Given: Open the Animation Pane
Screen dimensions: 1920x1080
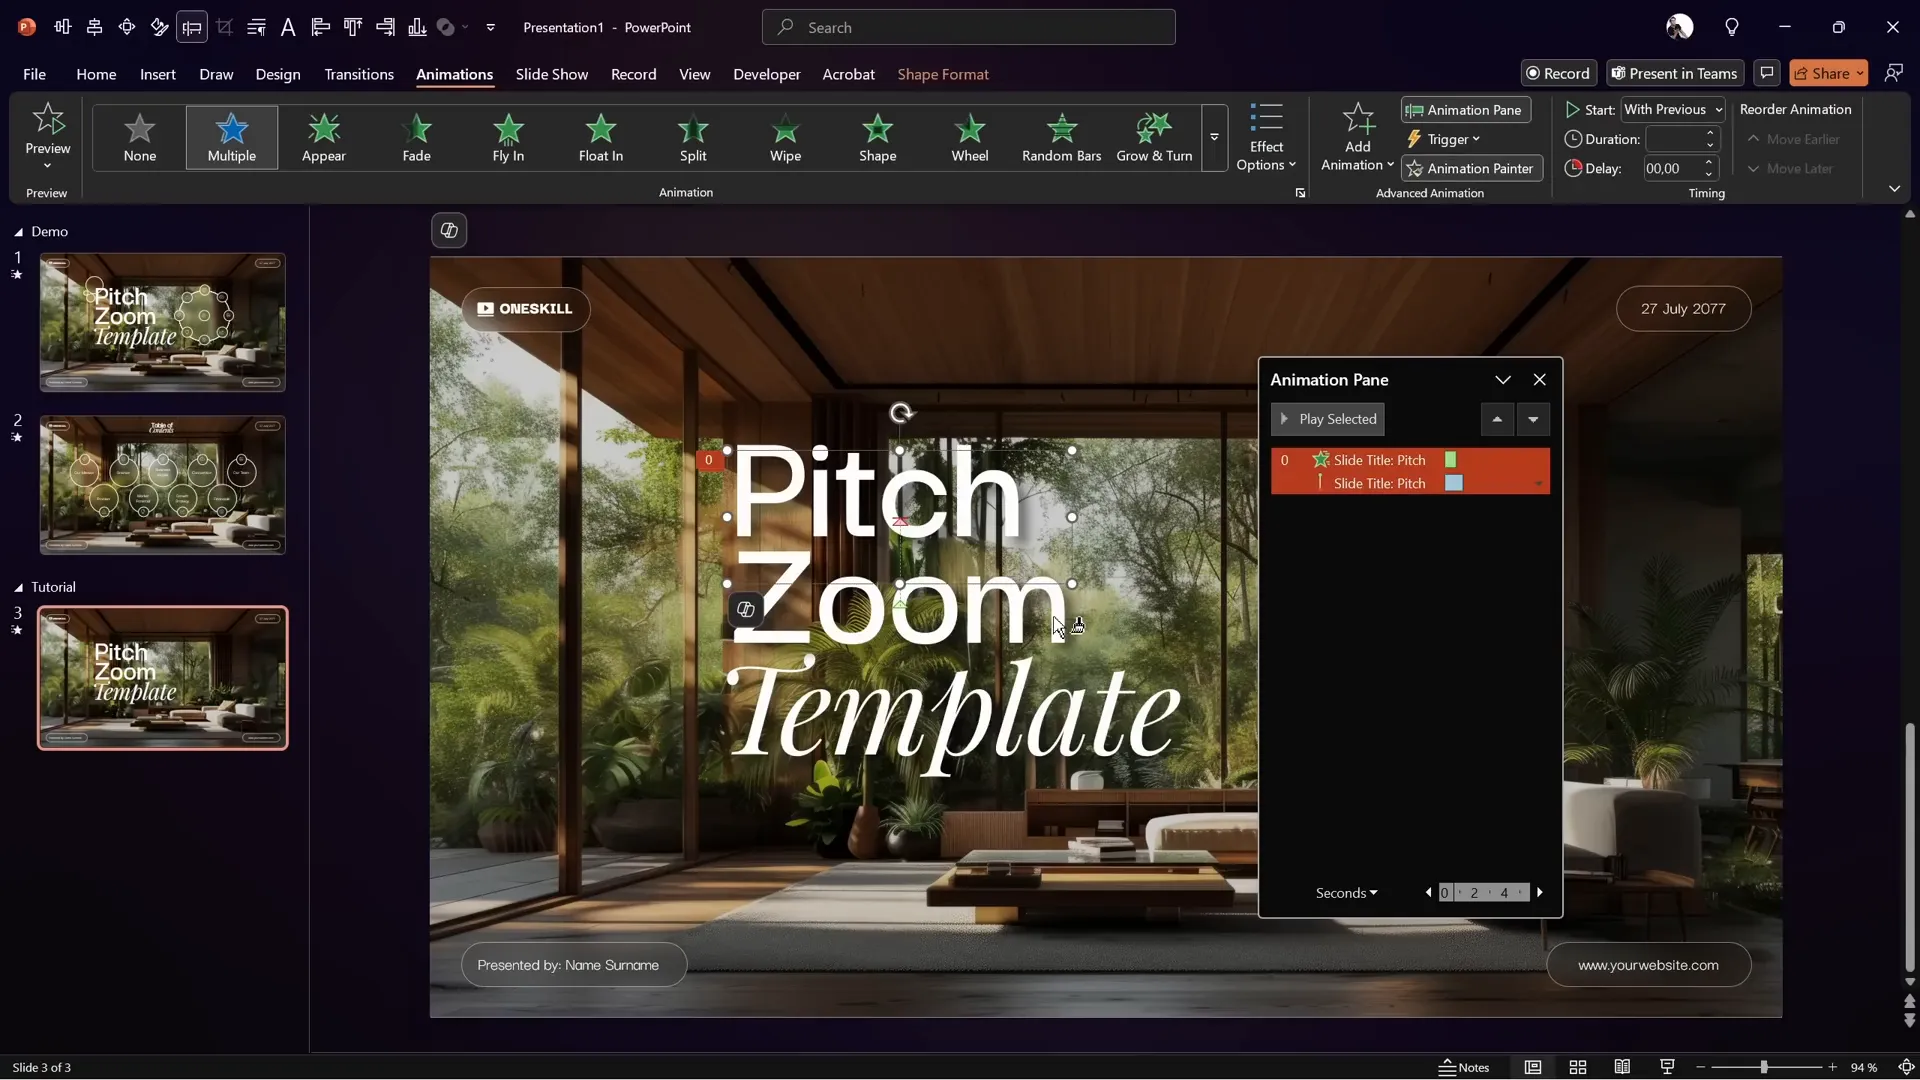Looking at the screenshot, I should click(1464, 110).
